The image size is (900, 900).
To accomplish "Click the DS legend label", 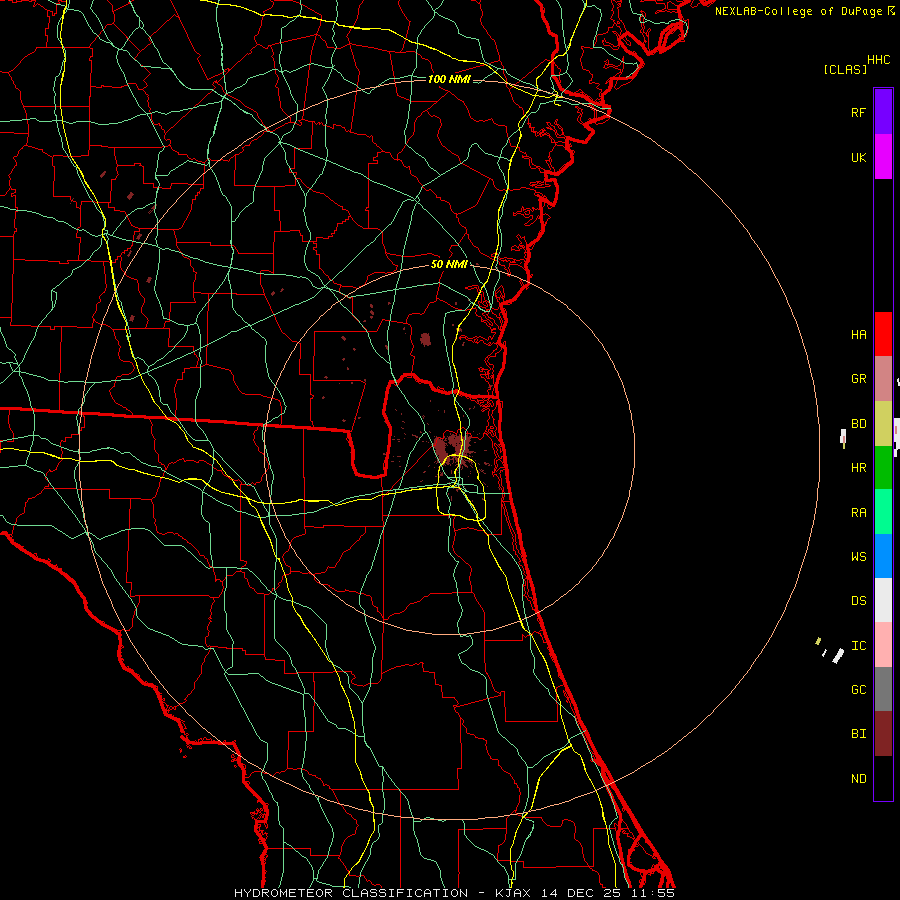I will (858, 601).
